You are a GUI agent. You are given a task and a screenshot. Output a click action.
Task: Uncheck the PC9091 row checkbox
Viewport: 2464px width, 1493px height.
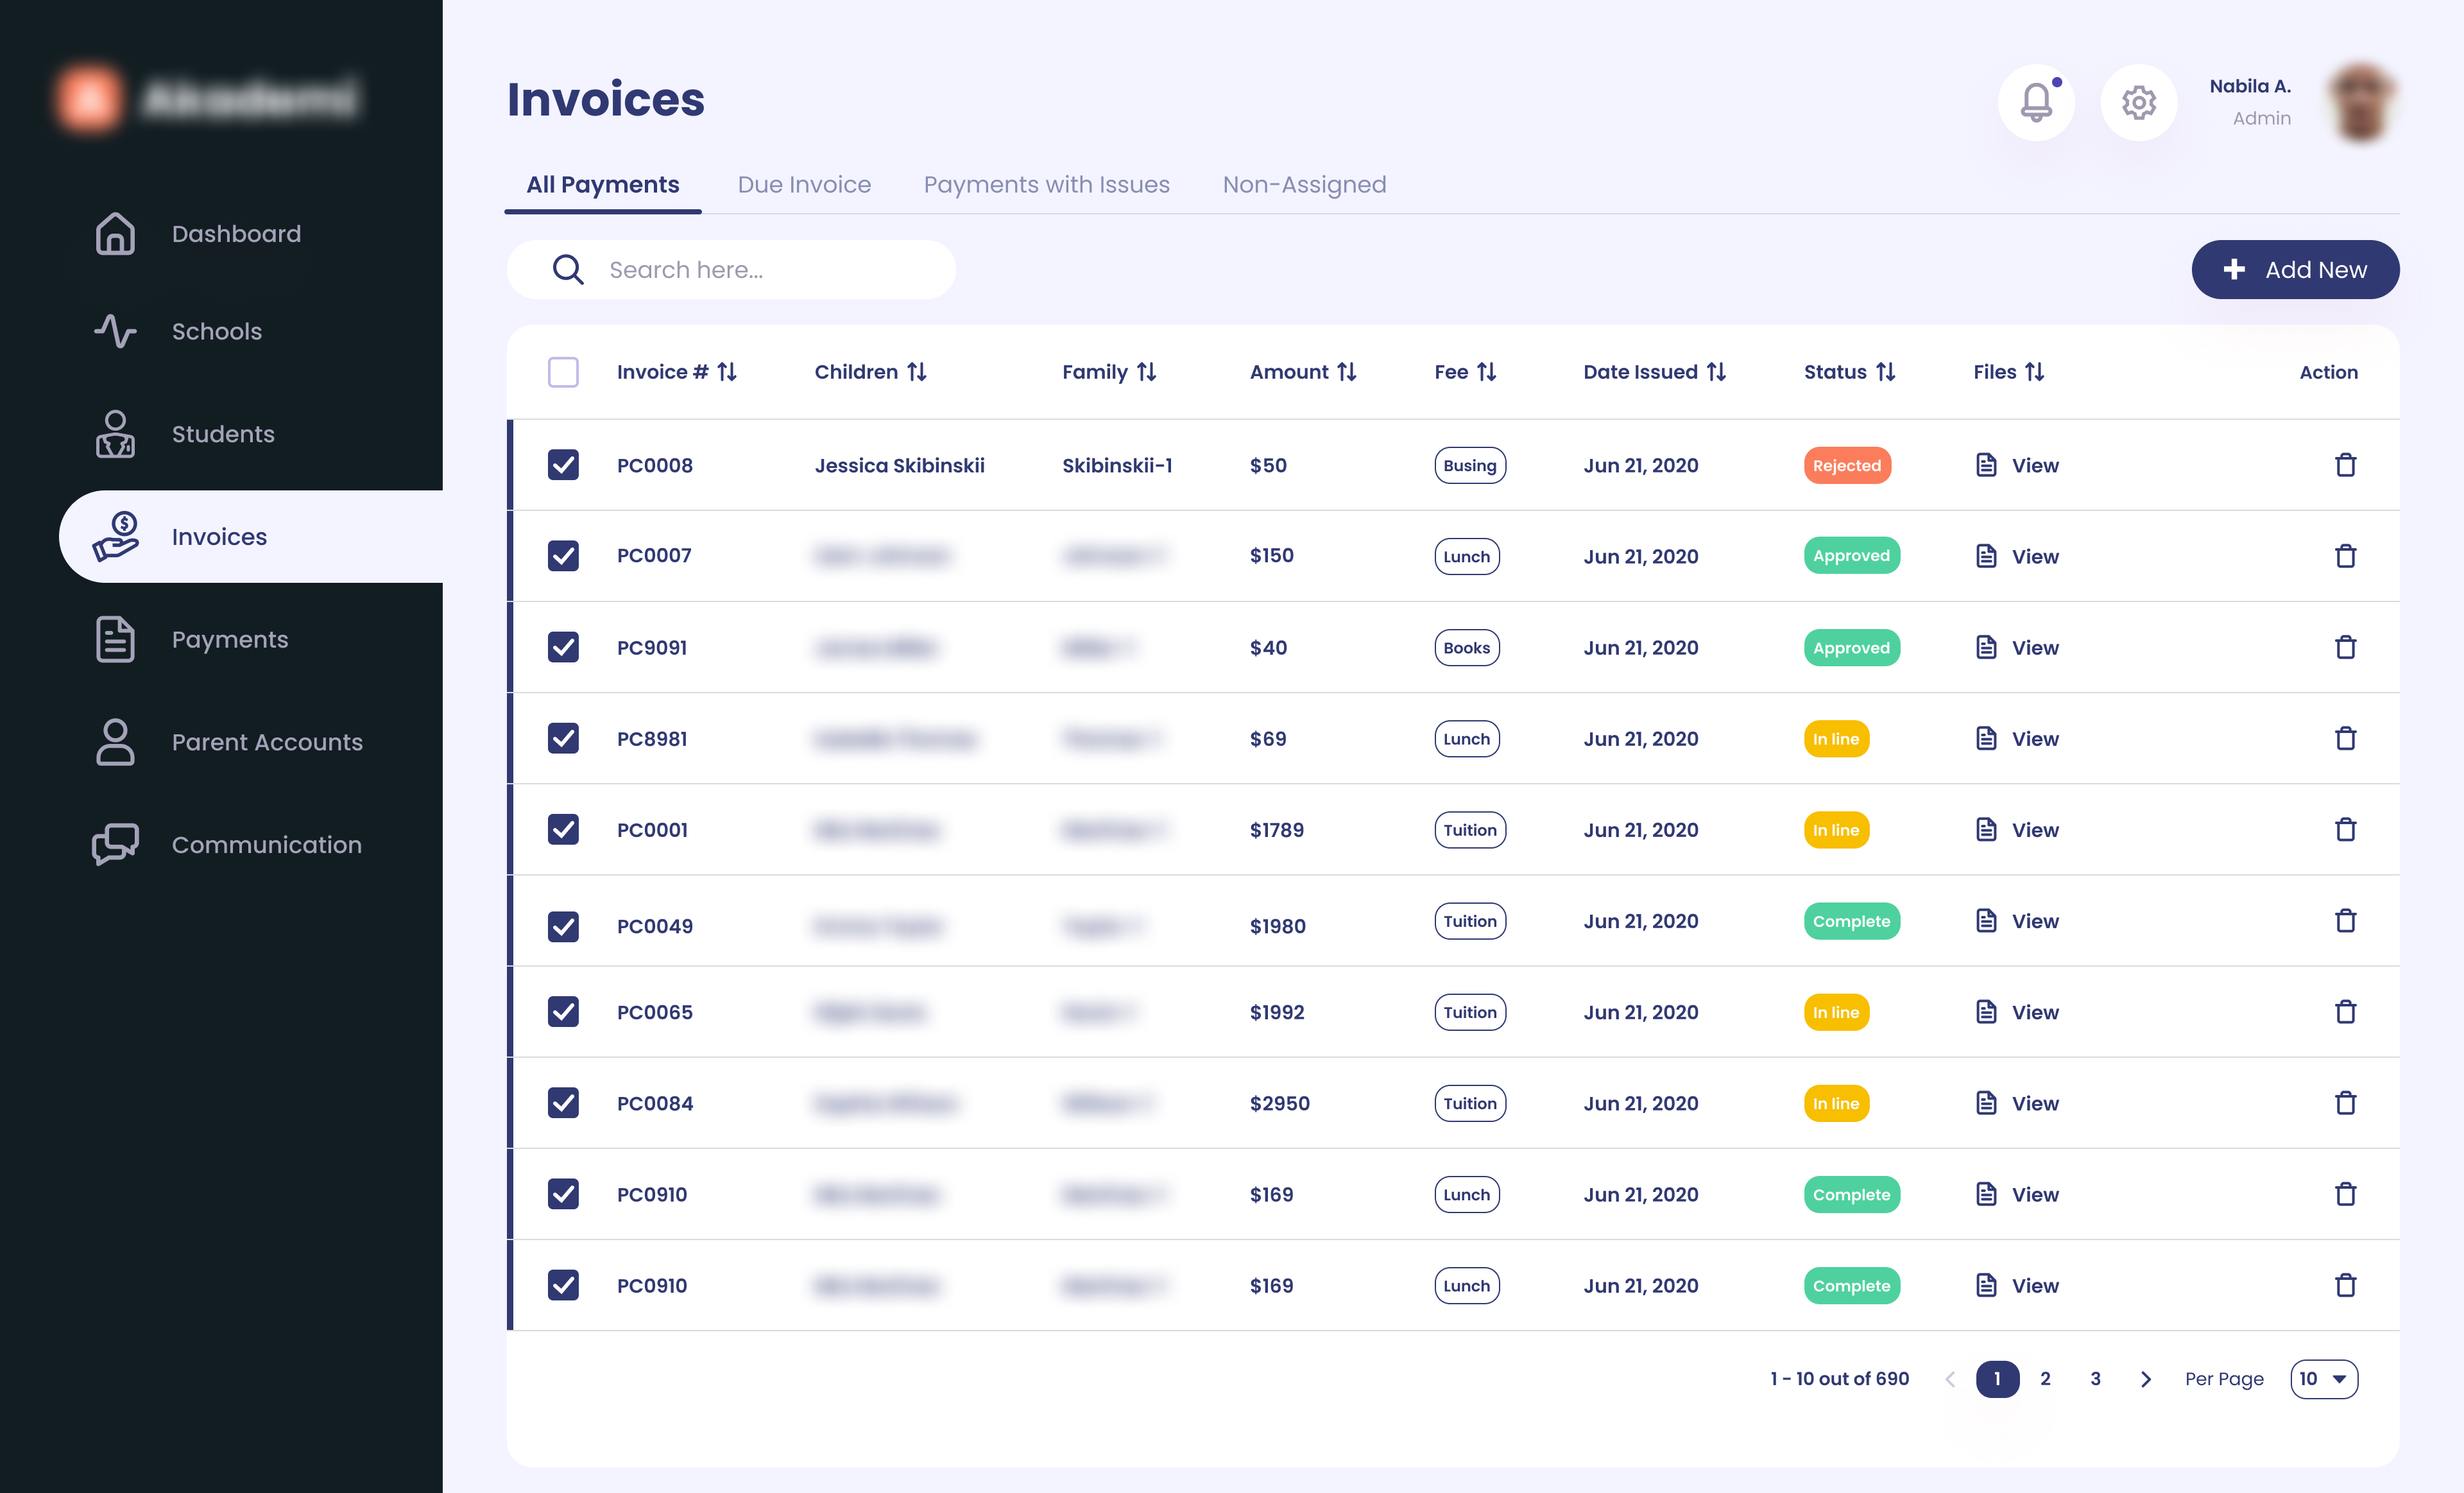tap(563, 647)
